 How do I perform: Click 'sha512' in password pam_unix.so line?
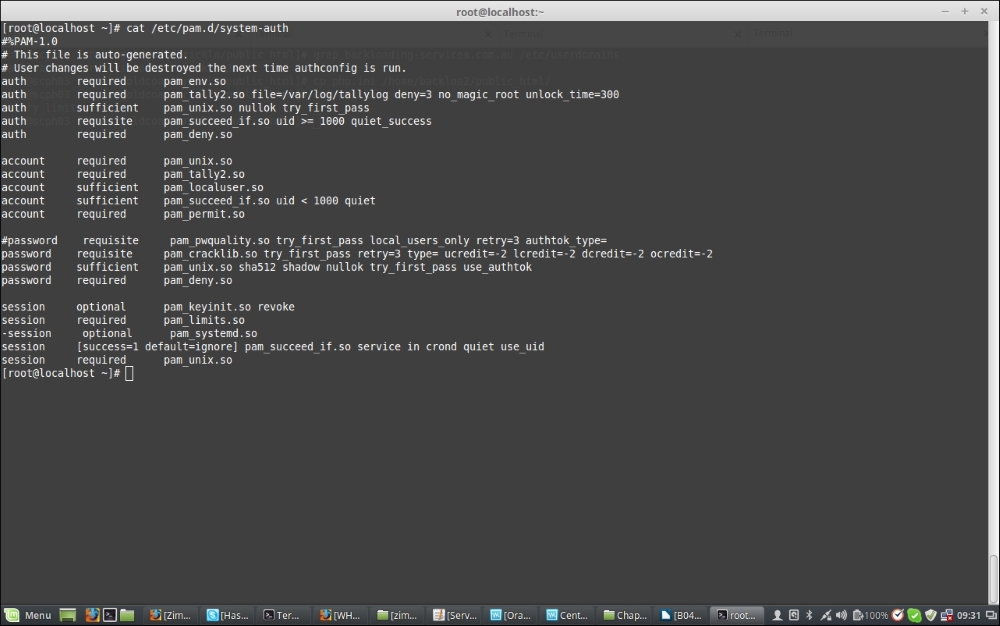click(257, 267)
